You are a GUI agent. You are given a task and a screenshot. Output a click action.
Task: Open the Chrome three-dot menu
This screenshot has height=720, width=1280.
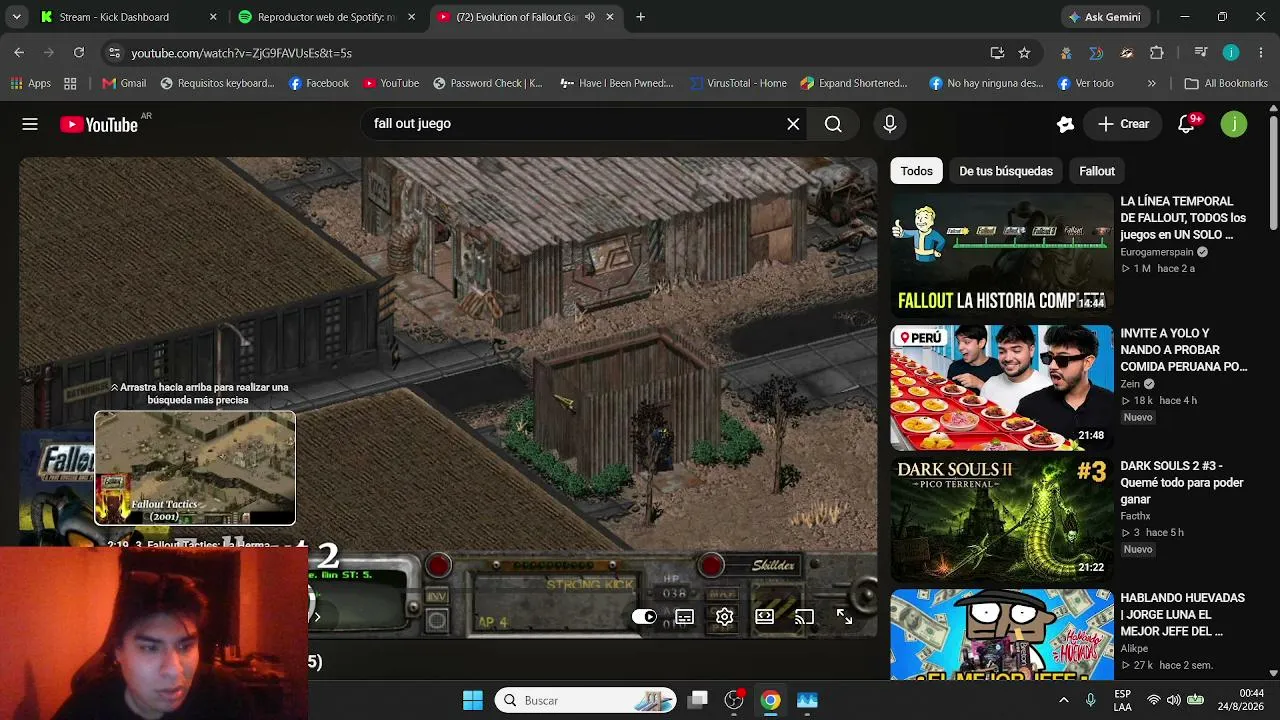point(1261,53)
